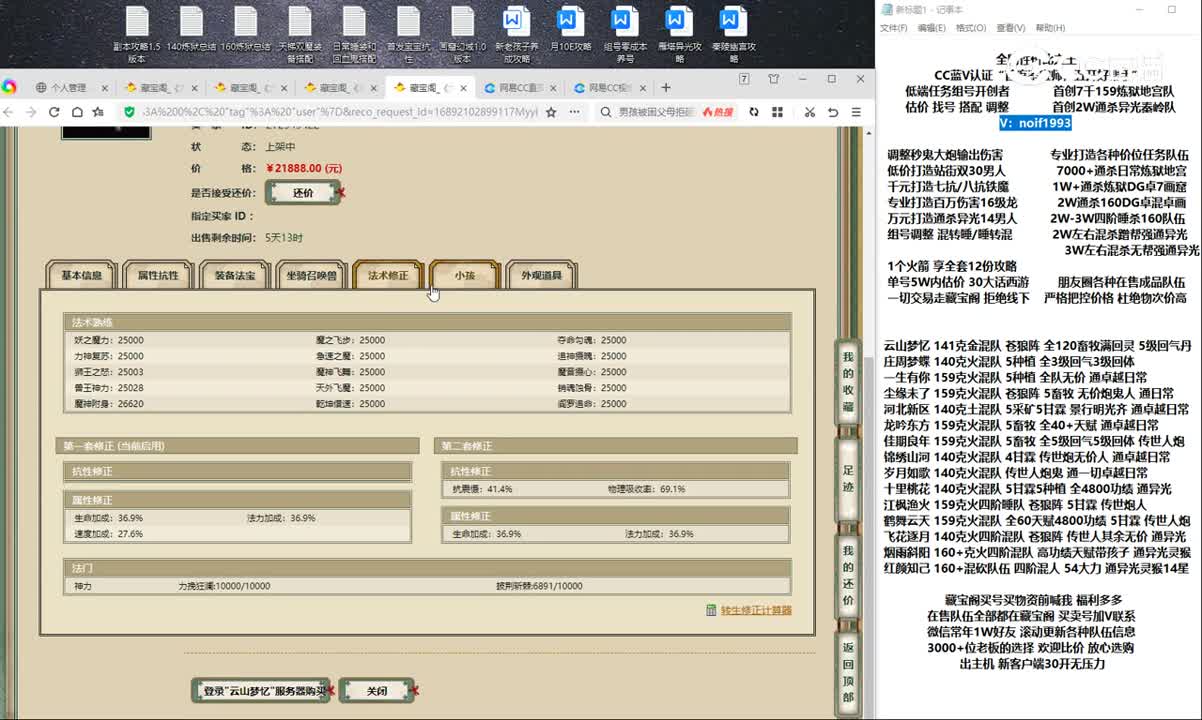
Task: Open Notepad 帮助(H) menu
Action: [1050, 28]
